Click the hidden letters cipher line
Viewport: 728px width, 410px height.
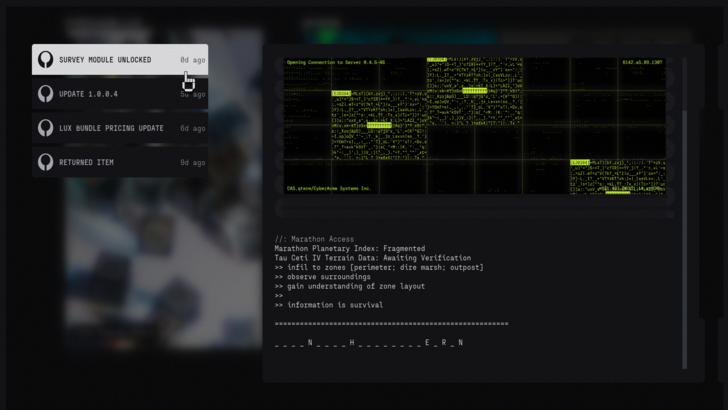(369, 343)
